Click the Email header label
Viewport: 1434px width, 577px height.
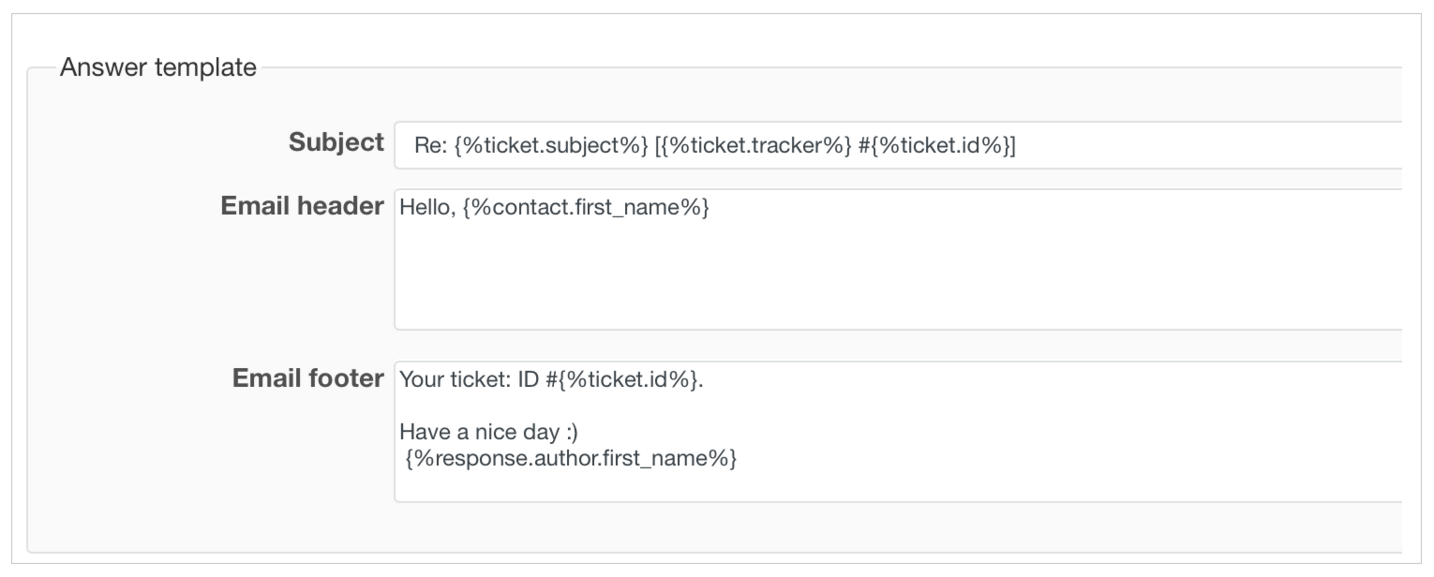[x=301, y=207]
